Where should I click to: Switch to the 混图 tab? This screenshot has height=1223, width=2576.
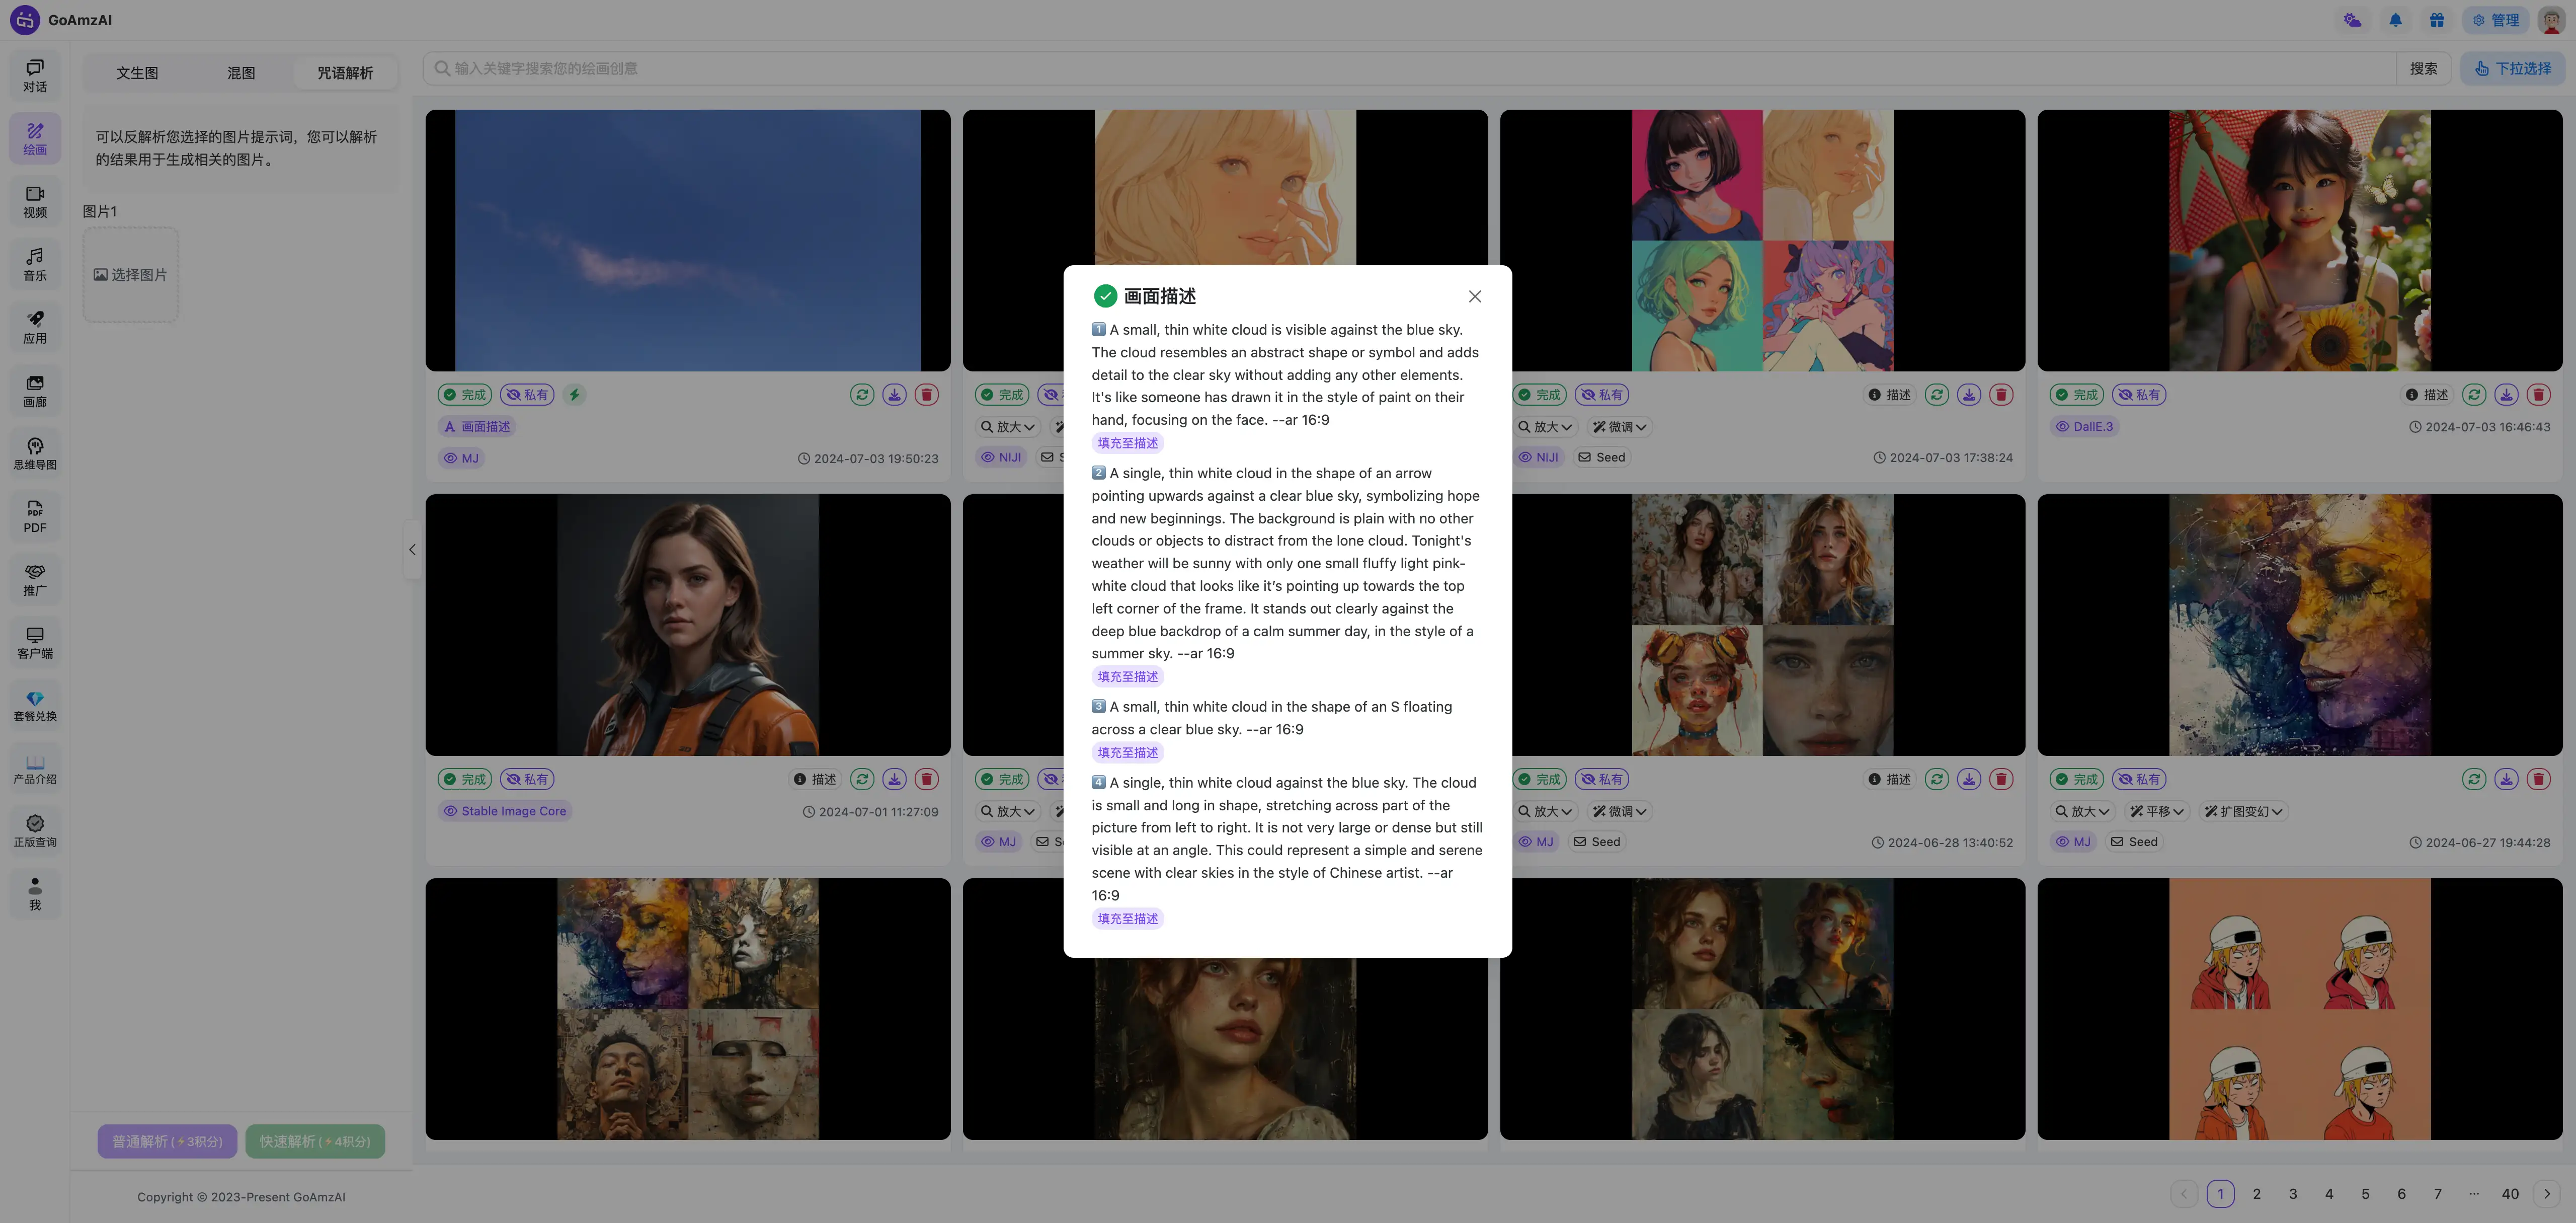tap(241, 73)
